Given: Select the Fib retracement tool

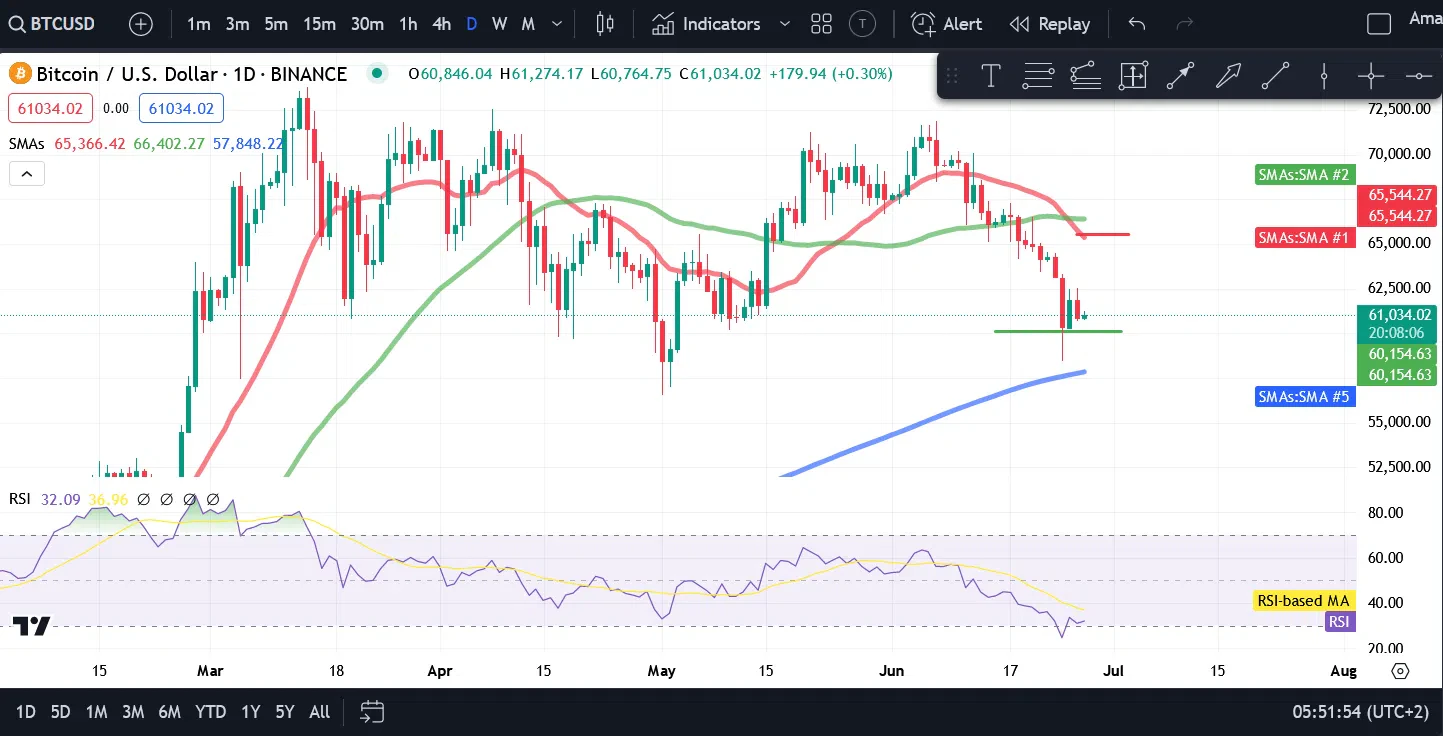Looking at the screenshot, I should click(x=1038, y=75).
